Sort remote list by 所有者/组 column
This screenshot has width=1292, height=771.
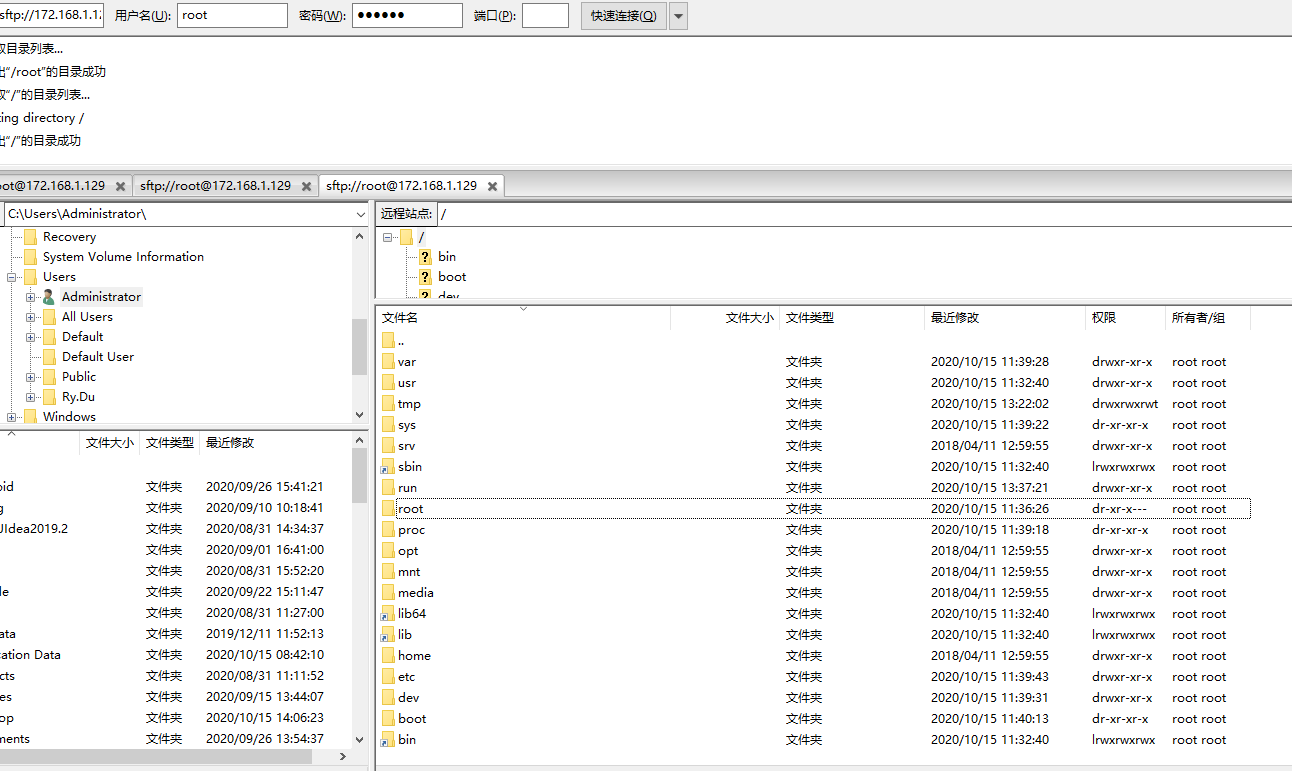click(1208, 318)
